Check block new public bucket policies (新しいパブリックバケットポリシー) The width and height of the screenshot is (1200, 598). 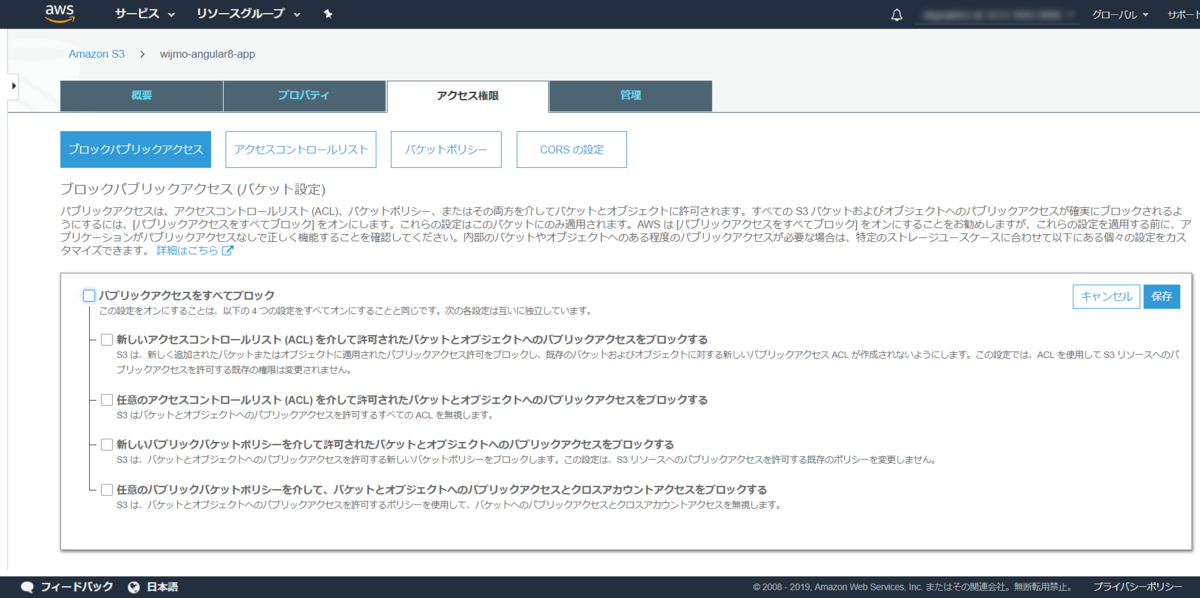click(x=107, y=445)
